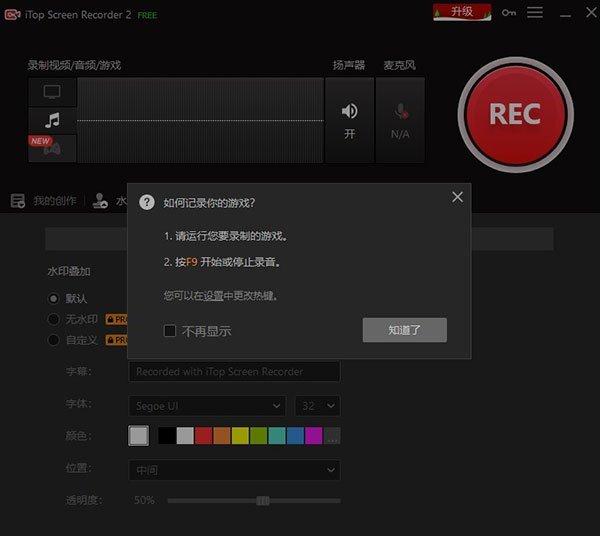Click the 知道了 button

click(404, 330)
